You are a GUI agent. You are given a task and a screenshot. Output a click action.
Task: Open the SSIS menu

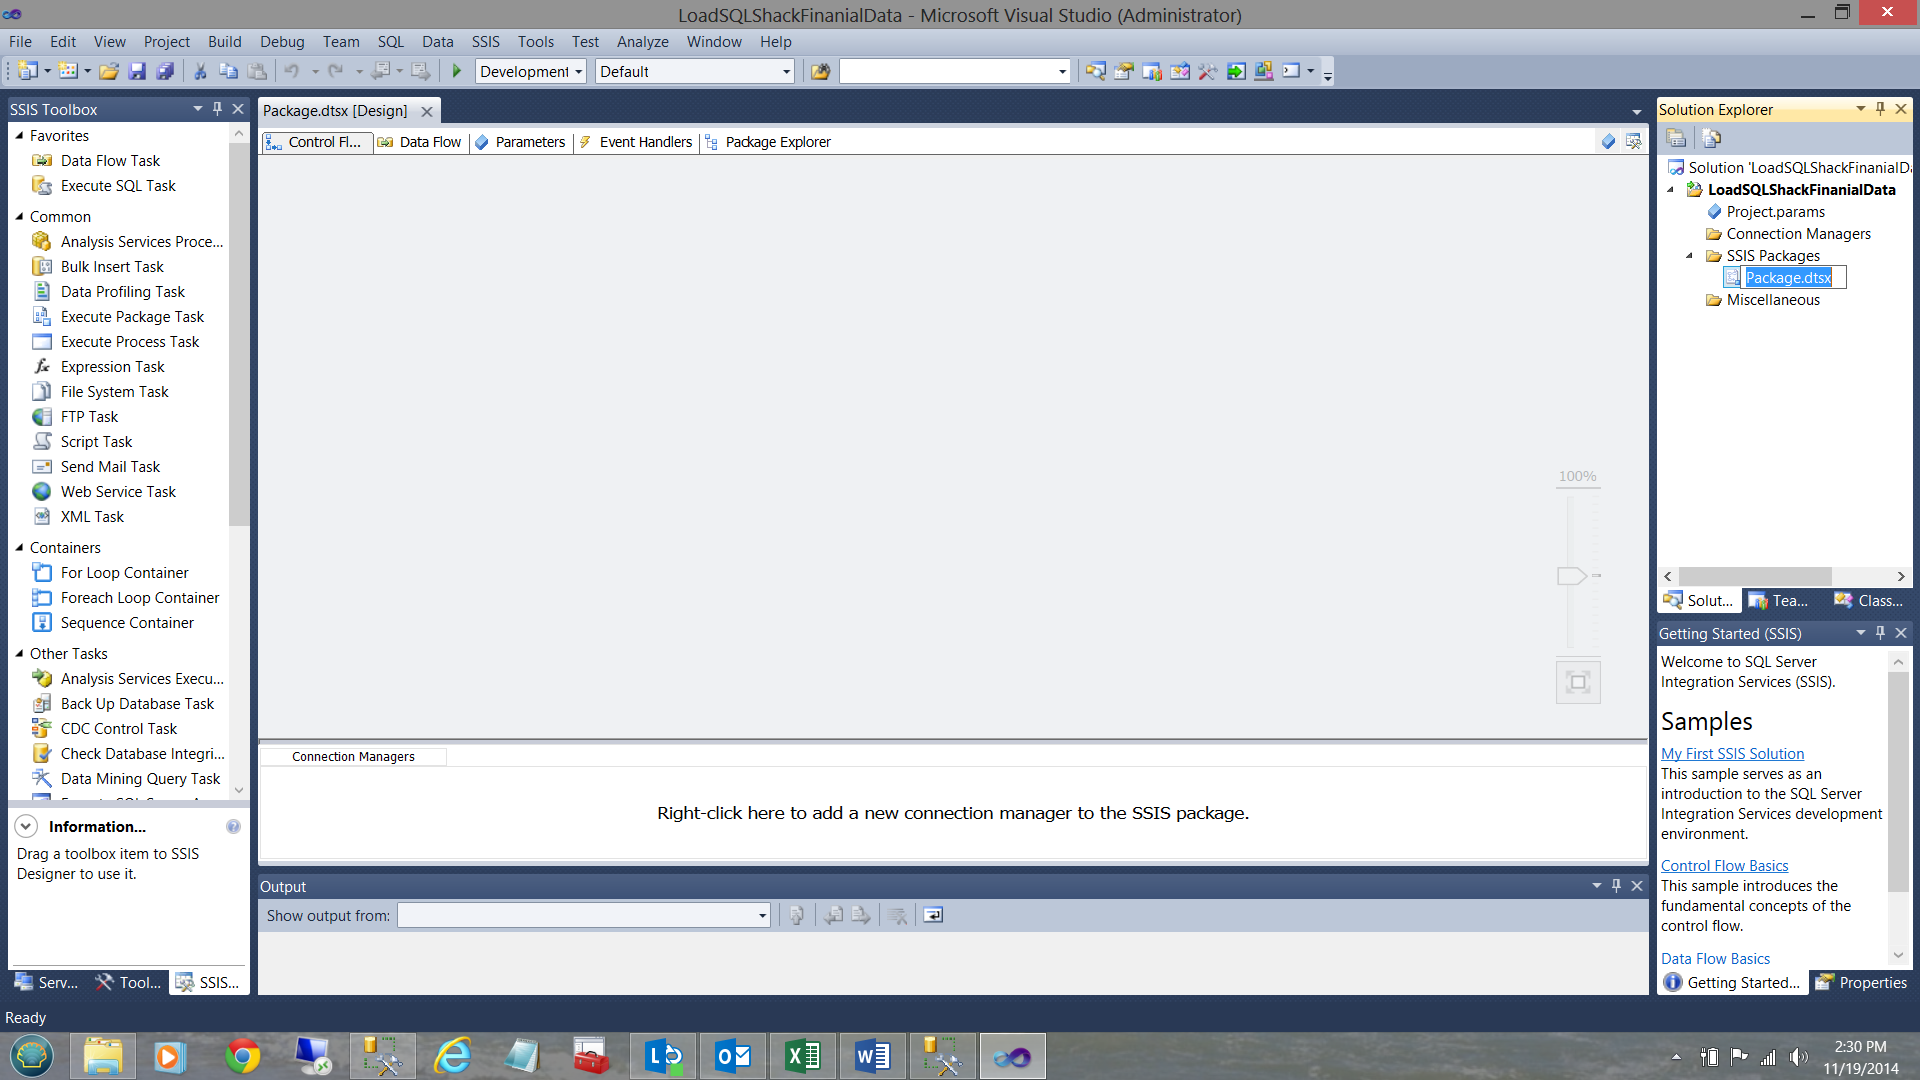(x=485, y=42)
